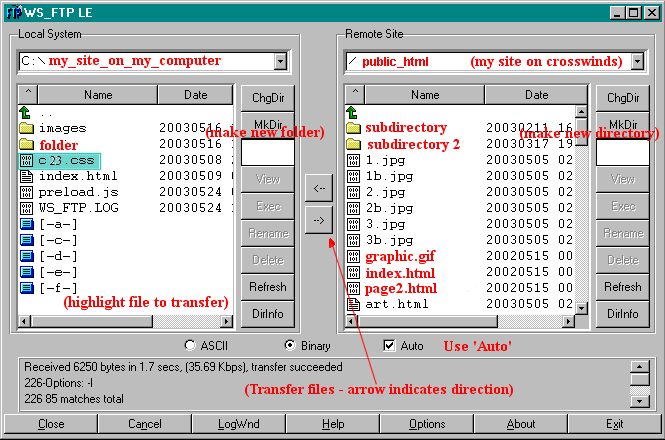The width and height of the screenshot is (665, 440).
Task: Select the remote 'subdirectory 2' folder icon
Action: (x=353, y=144)
